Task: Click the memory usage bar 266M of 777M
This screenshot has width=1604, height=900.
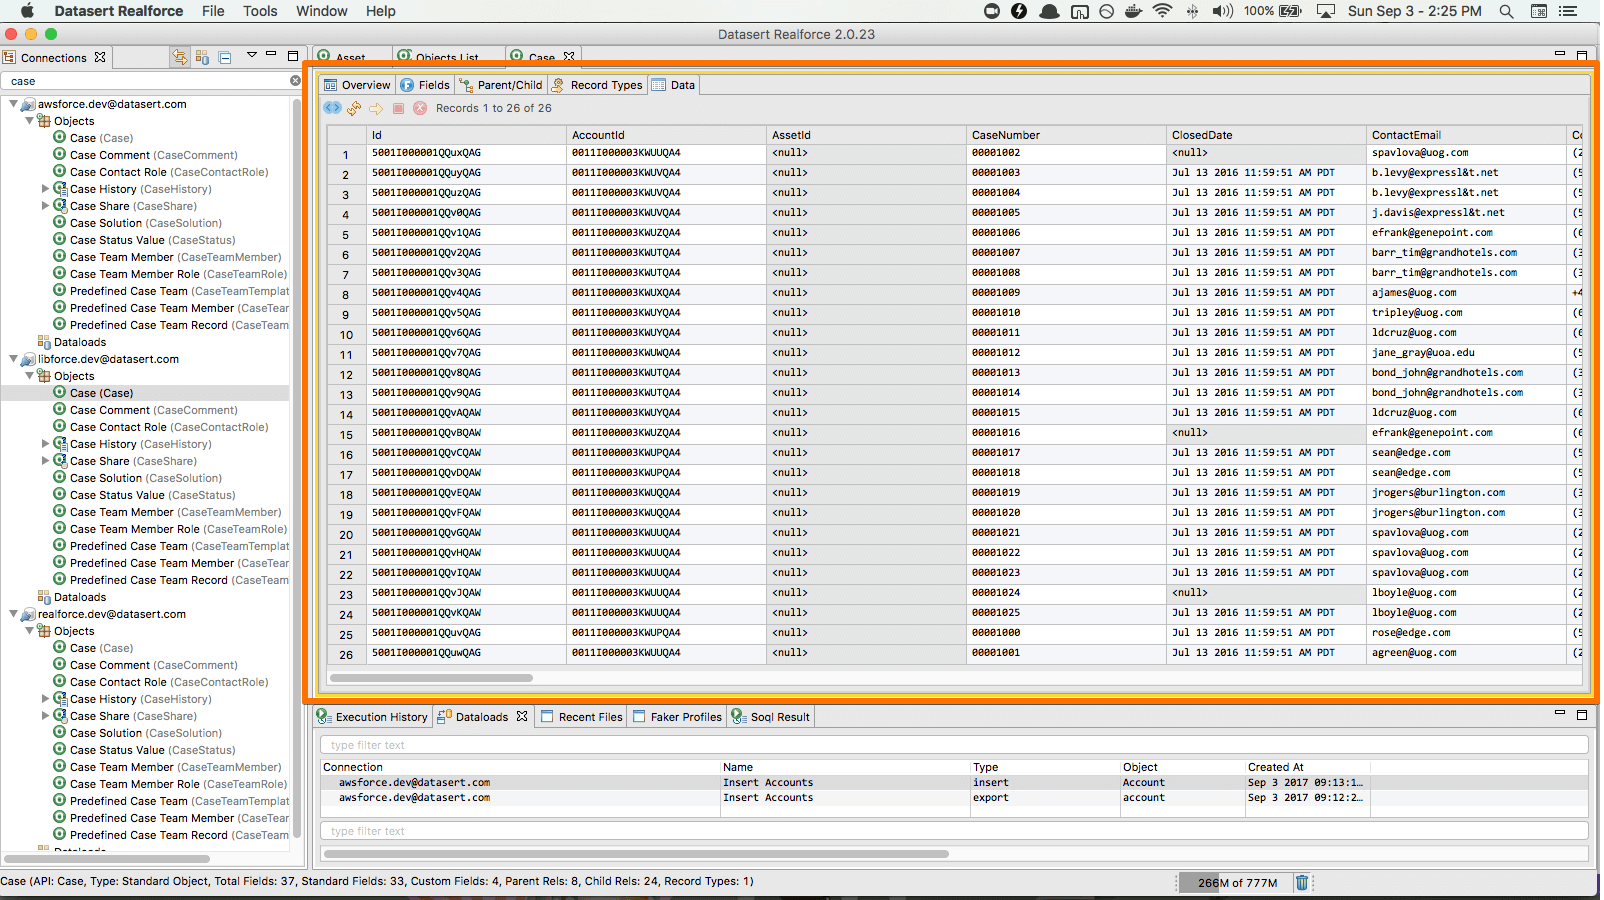Action: (x=1236, y=883)
